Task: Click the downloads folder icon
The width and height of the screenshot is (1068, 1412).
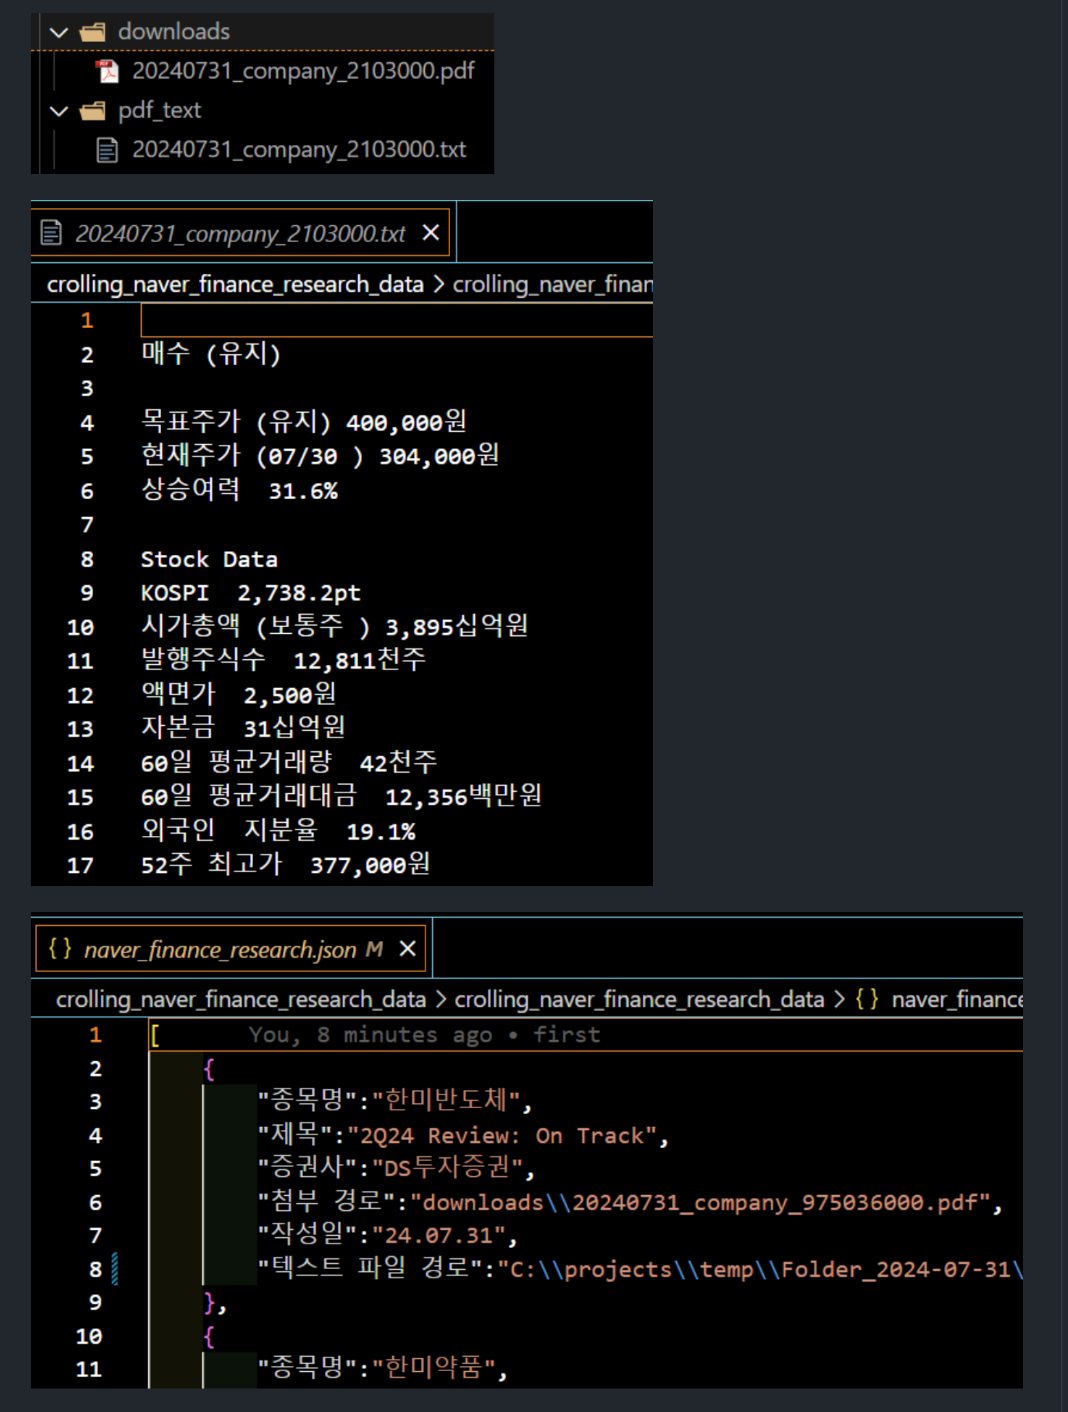Action: click(x=93, y=32)
